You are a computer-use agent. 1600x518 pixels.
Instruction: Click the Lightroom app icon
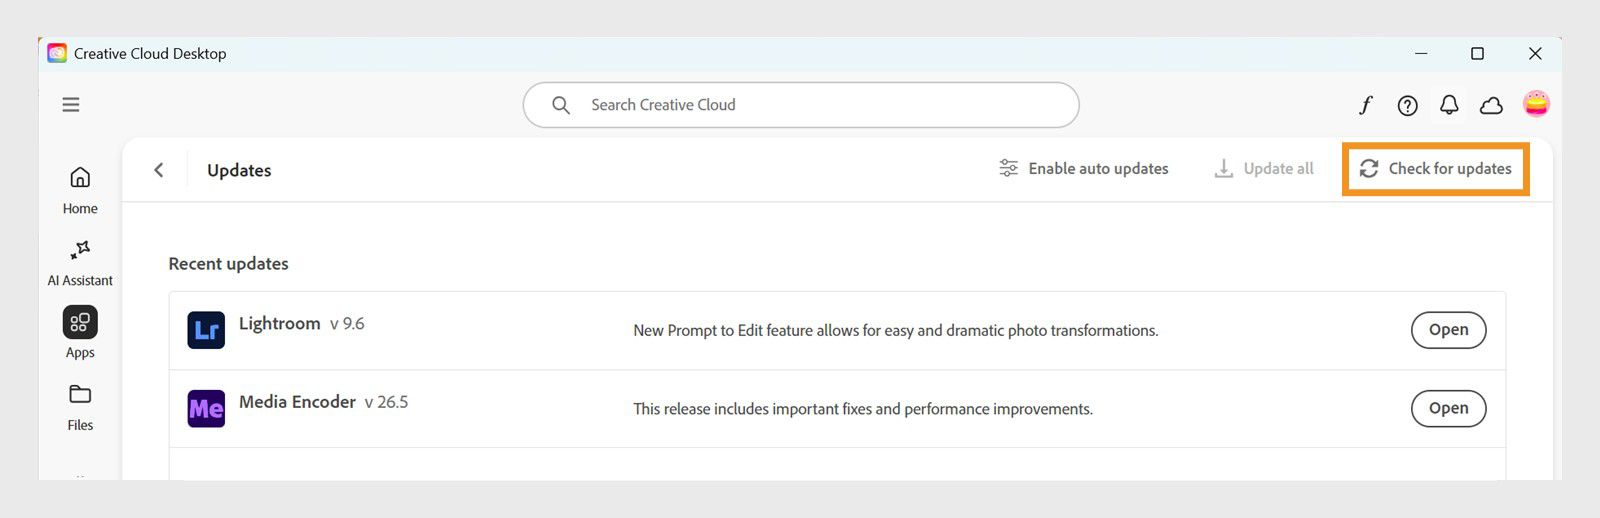(x=206, y=330)
